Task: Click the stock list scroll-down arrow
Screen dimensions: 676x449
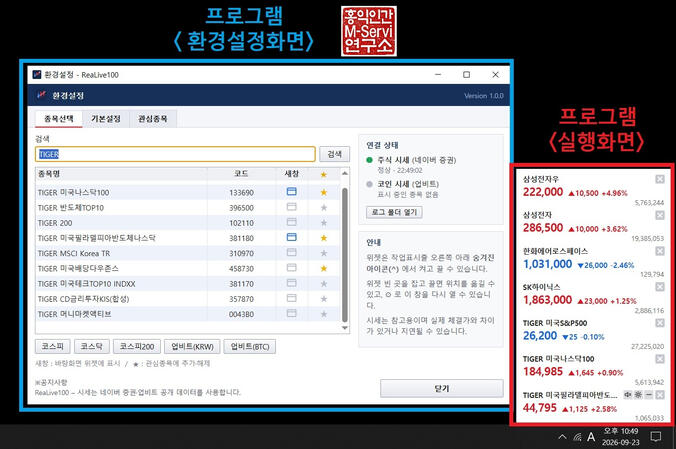Action: tap(344, 328)
